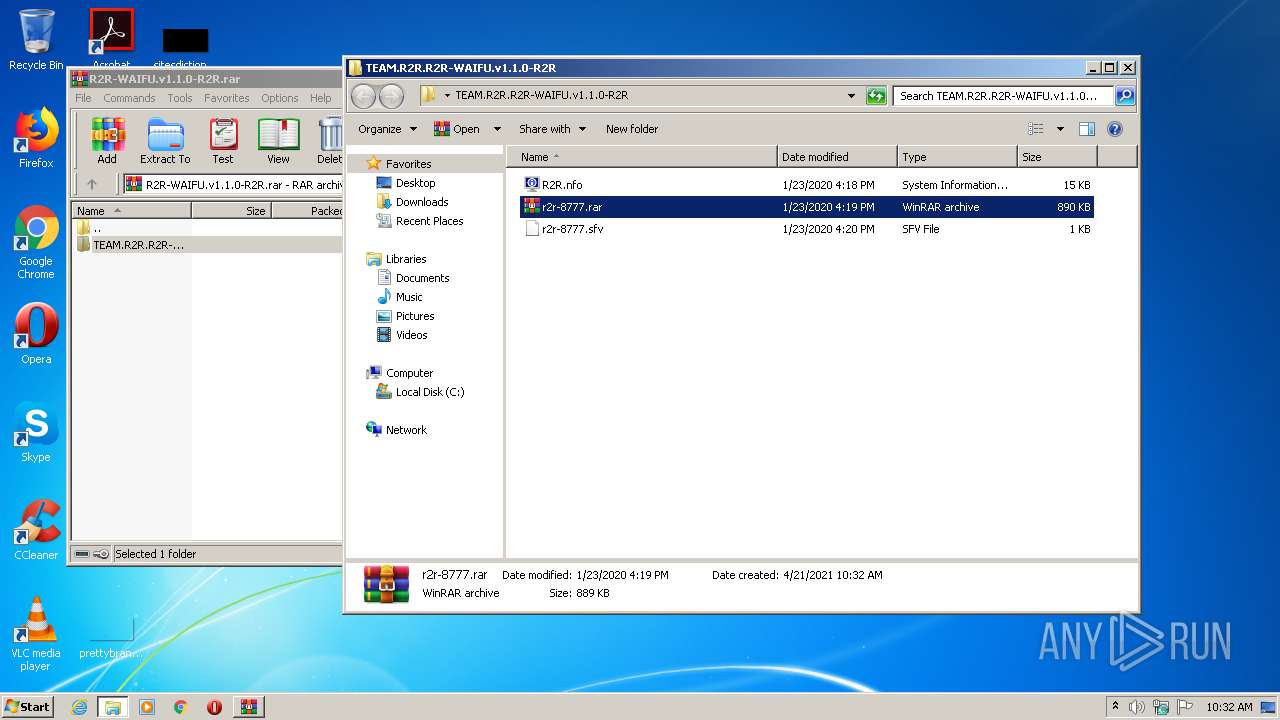Viewport: 1280px width, 720px height.
Task: Select Downloads in the Favorites pane
Action: pos(421,202)
